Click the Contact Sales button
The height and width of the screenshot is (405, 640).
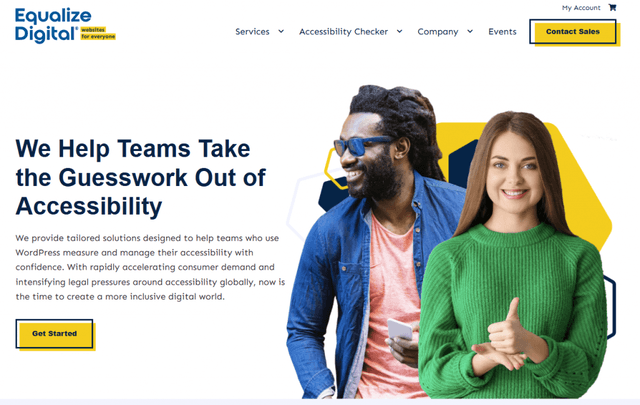[x=573, y=31]
